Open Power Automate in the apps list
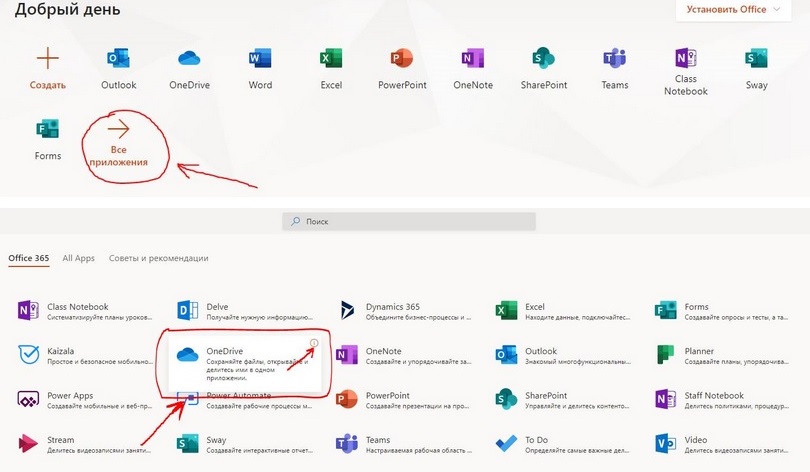Image resolution: width=810 pixels, height=472 pixels. [245, 401]
